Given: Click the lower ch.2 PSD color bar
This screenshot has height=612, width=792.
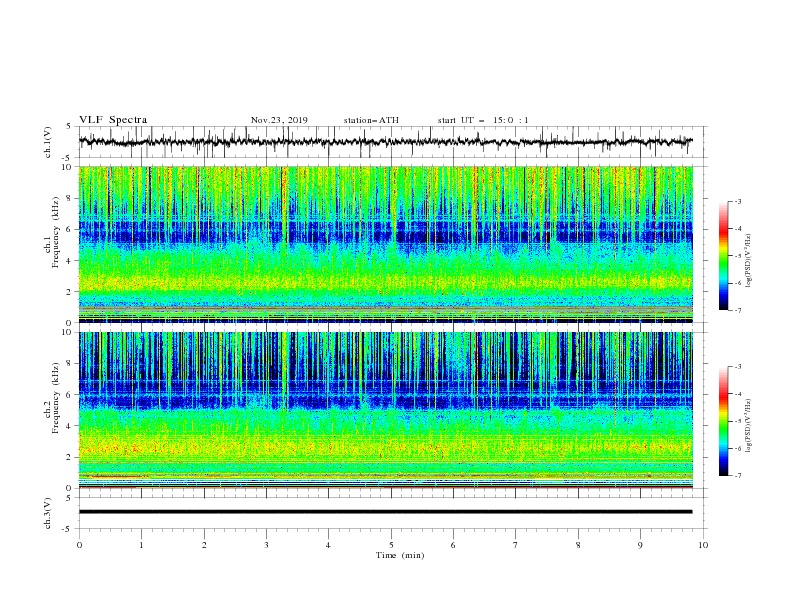Looking at the screenshot, I should pyautogui.click(x=723, y=421).
